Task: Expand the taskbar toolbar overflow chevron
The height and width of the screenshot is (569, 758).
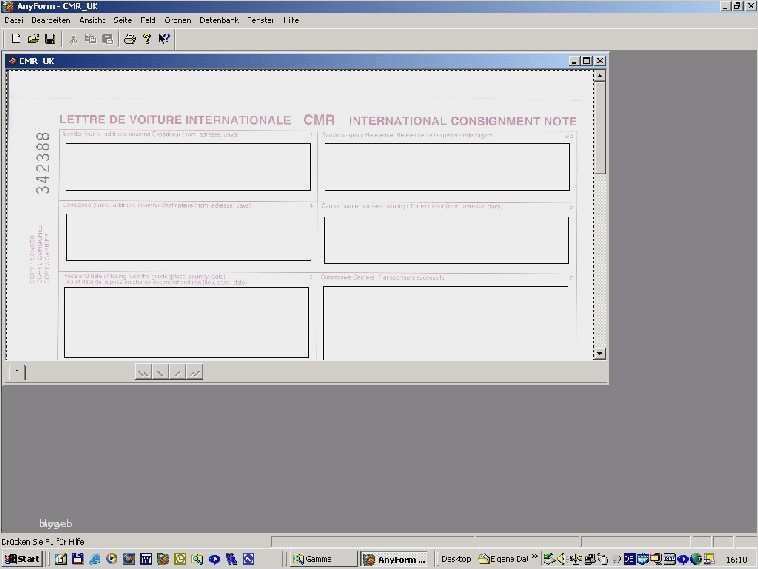Action: (534, 556)
